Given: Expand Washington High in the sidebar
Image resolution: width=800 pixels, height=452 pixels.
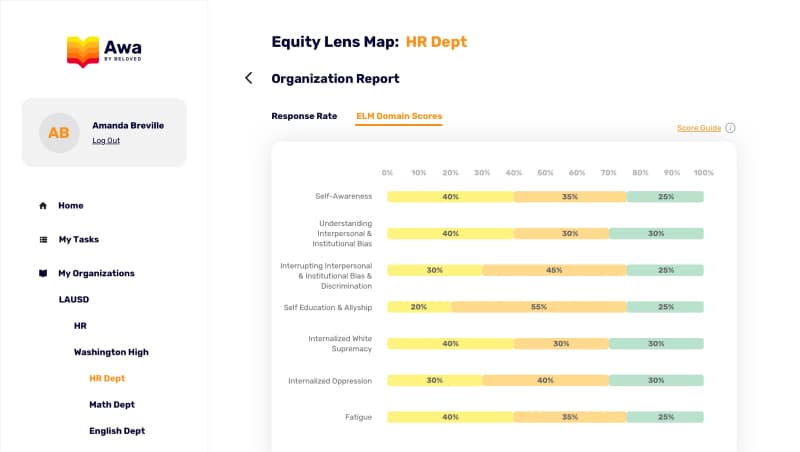Looking at the screenshot, I should (x=111, y=352).
